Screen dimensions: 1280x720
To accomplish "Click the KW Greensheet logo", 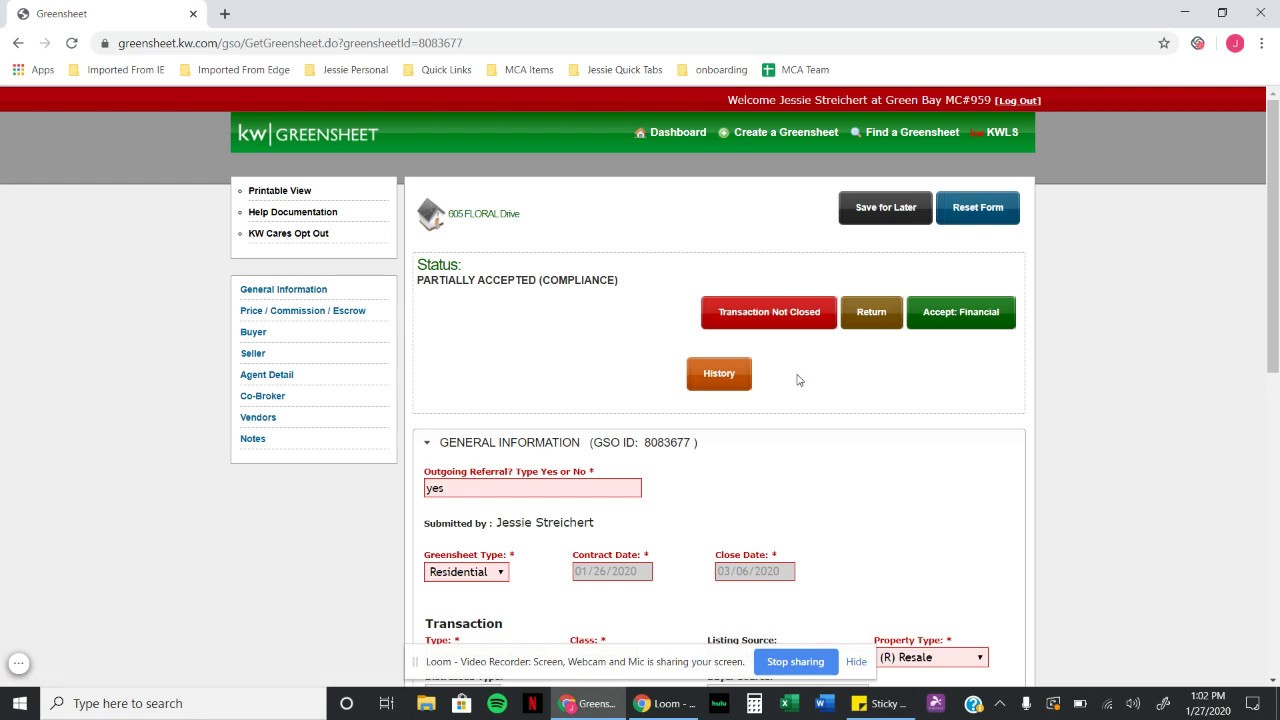I will [x=308, y=134].
